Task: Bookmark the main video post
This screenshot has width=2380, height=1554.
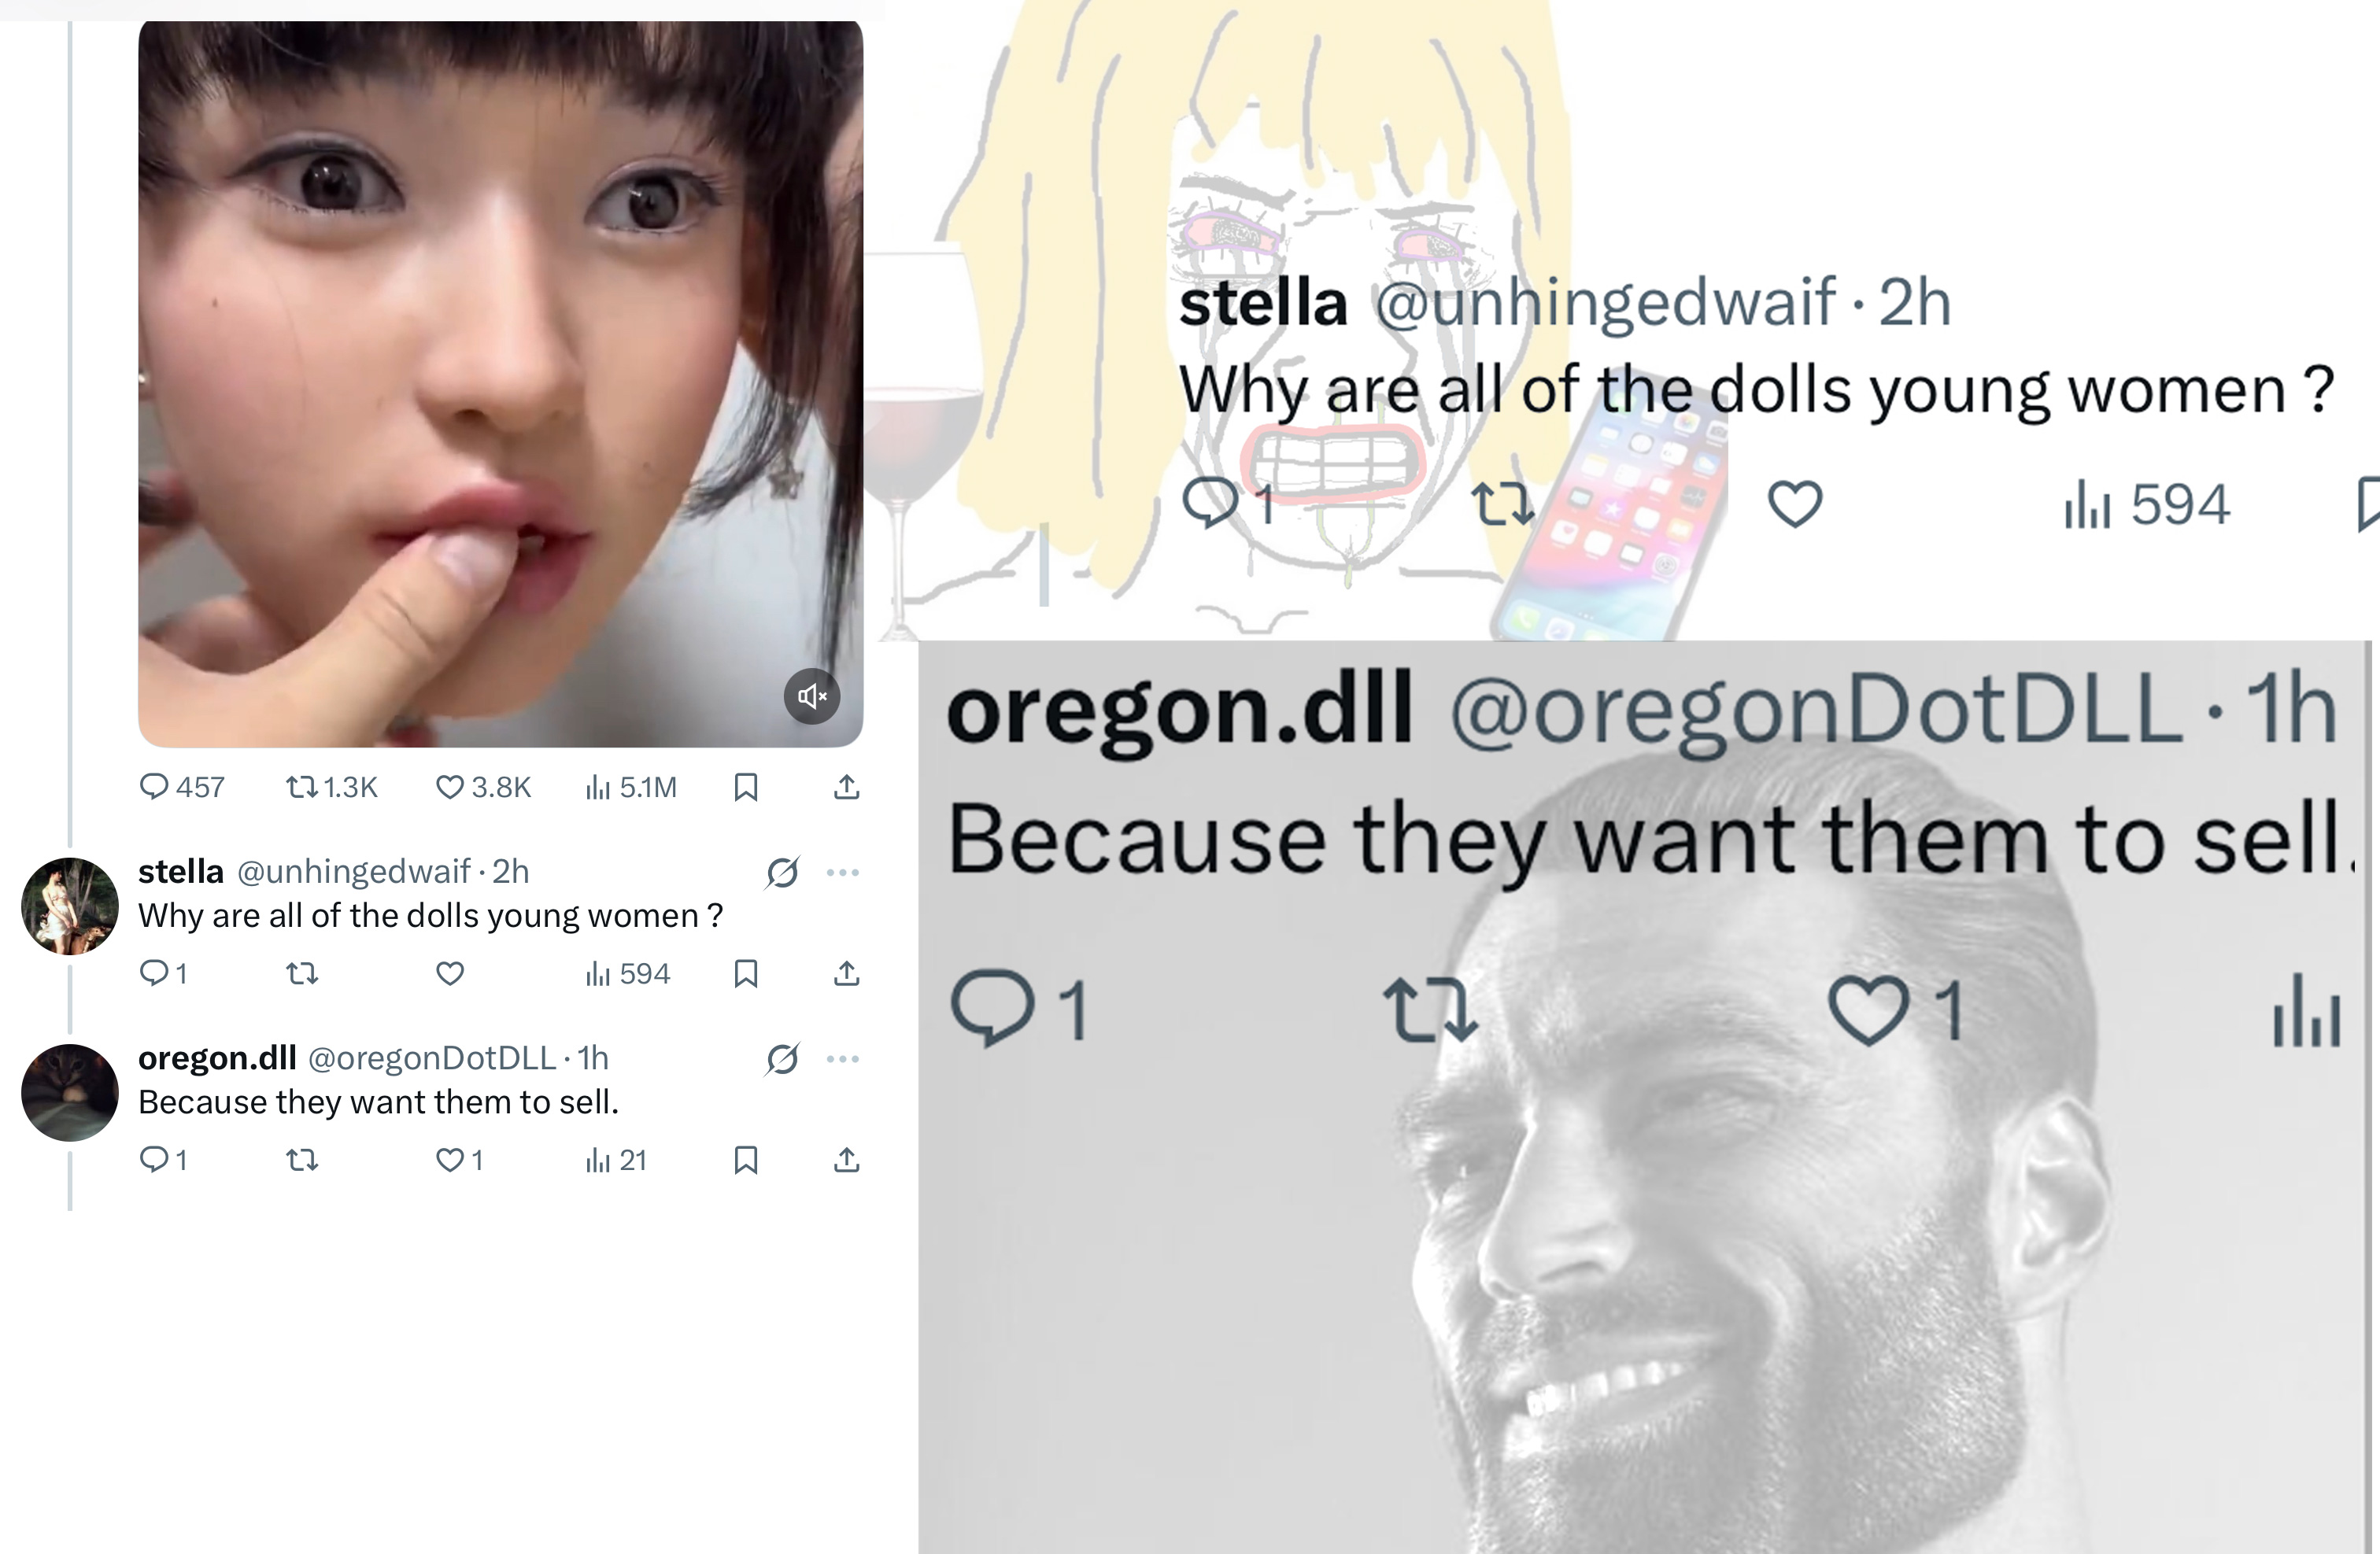Action: 746,787
